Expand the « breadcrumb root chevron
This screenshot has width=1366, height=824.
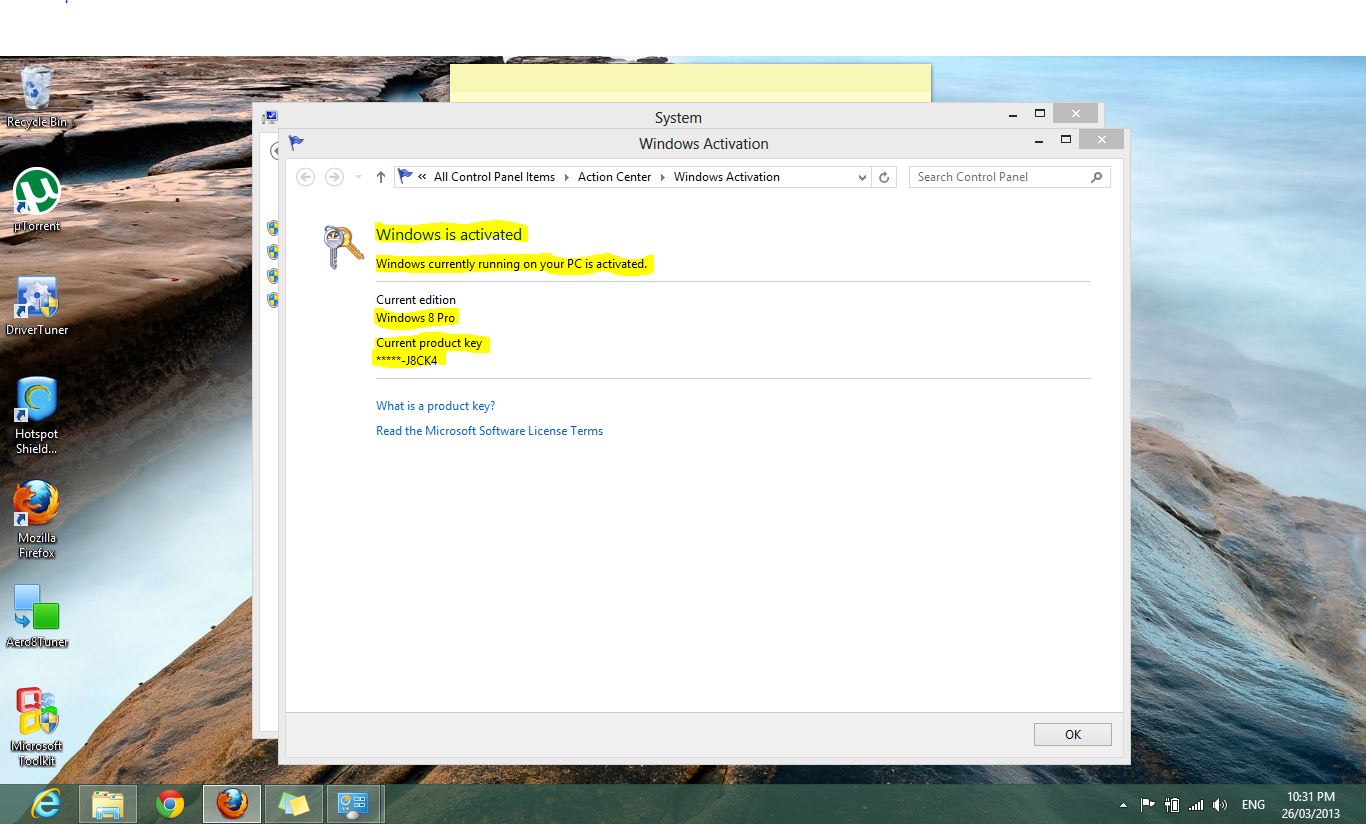[x=422, y=177]
